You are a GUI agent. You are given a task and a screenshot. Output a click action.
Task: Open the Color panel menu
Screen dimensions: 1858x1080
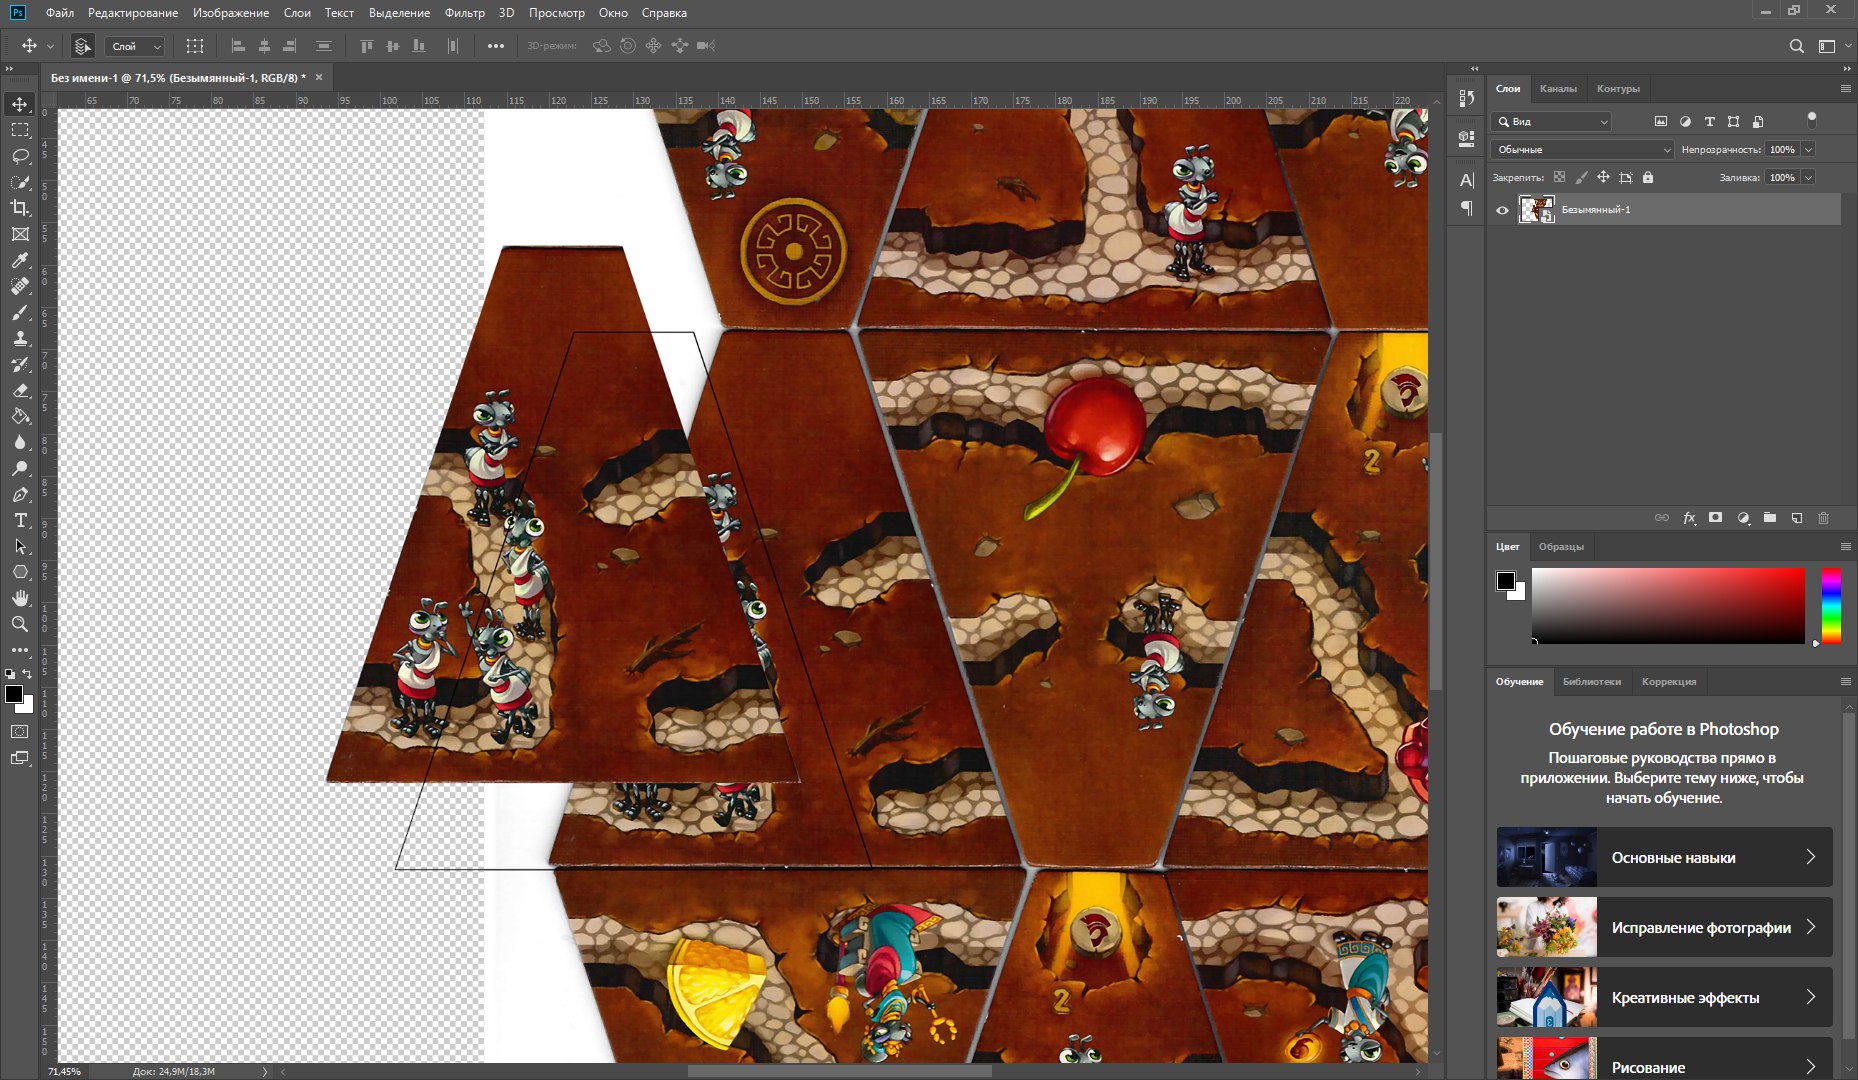point(1845,547)
